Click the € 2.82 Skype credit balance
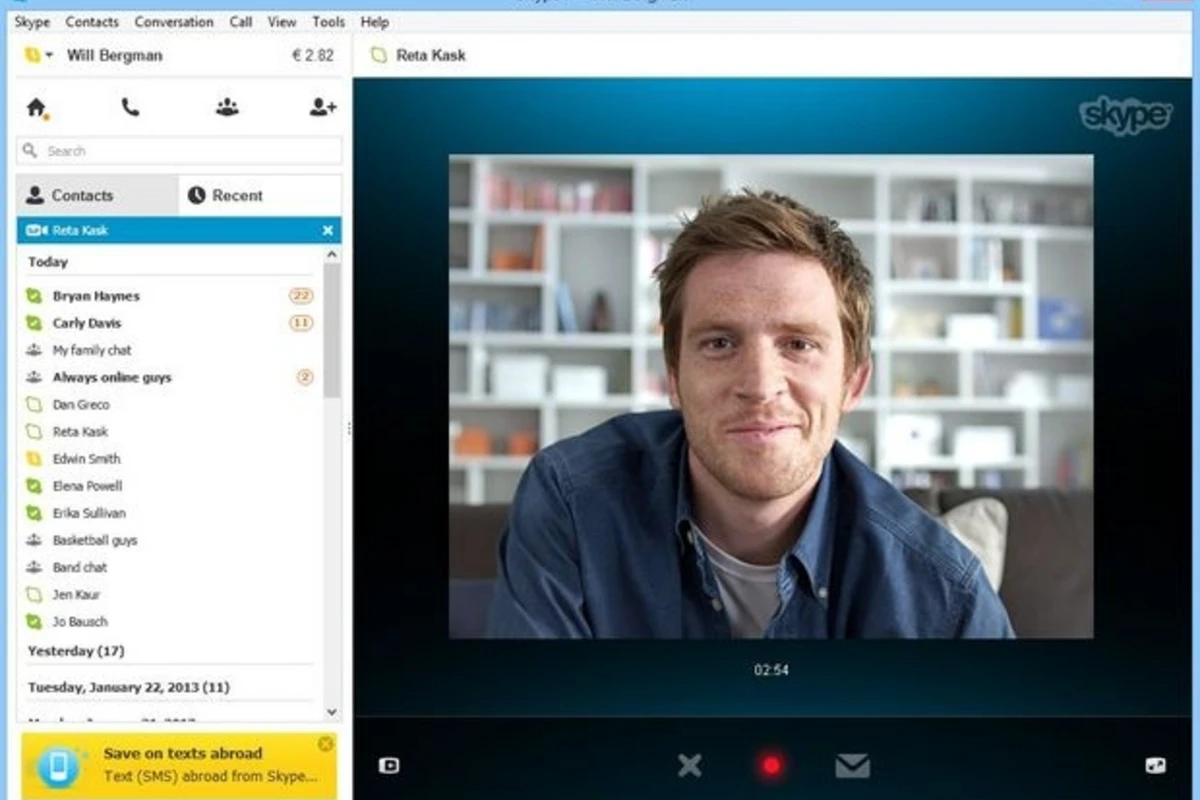1200x800 pixels. (313, 55)
